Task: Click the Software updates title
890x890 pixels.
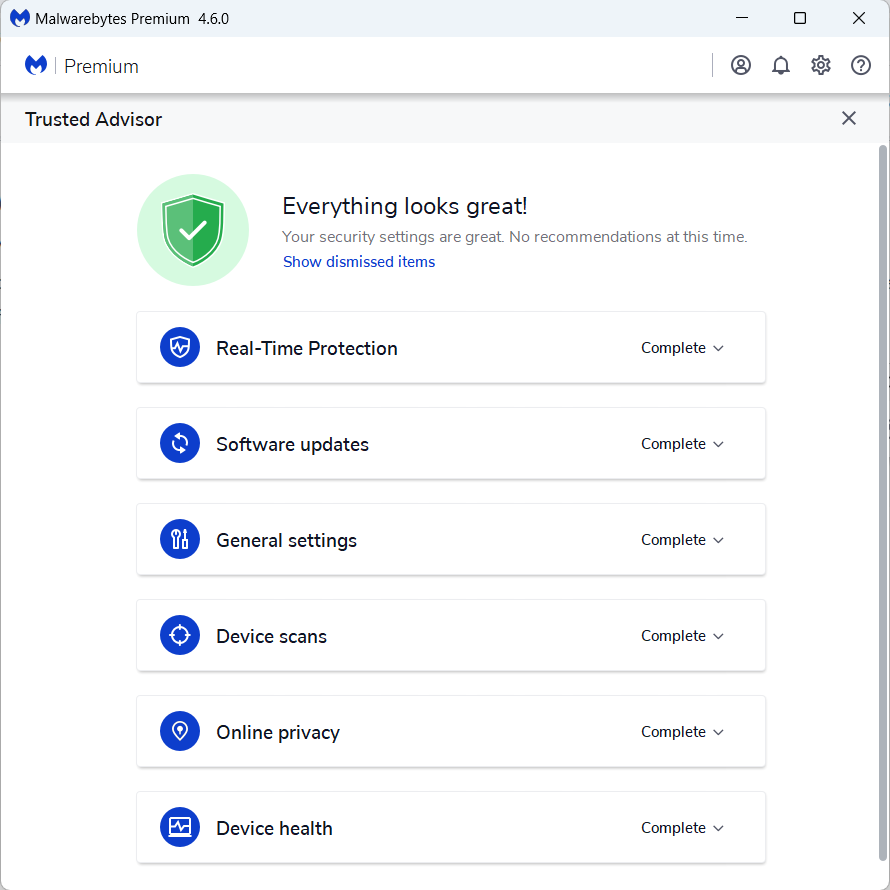Action: pos(292,444)
